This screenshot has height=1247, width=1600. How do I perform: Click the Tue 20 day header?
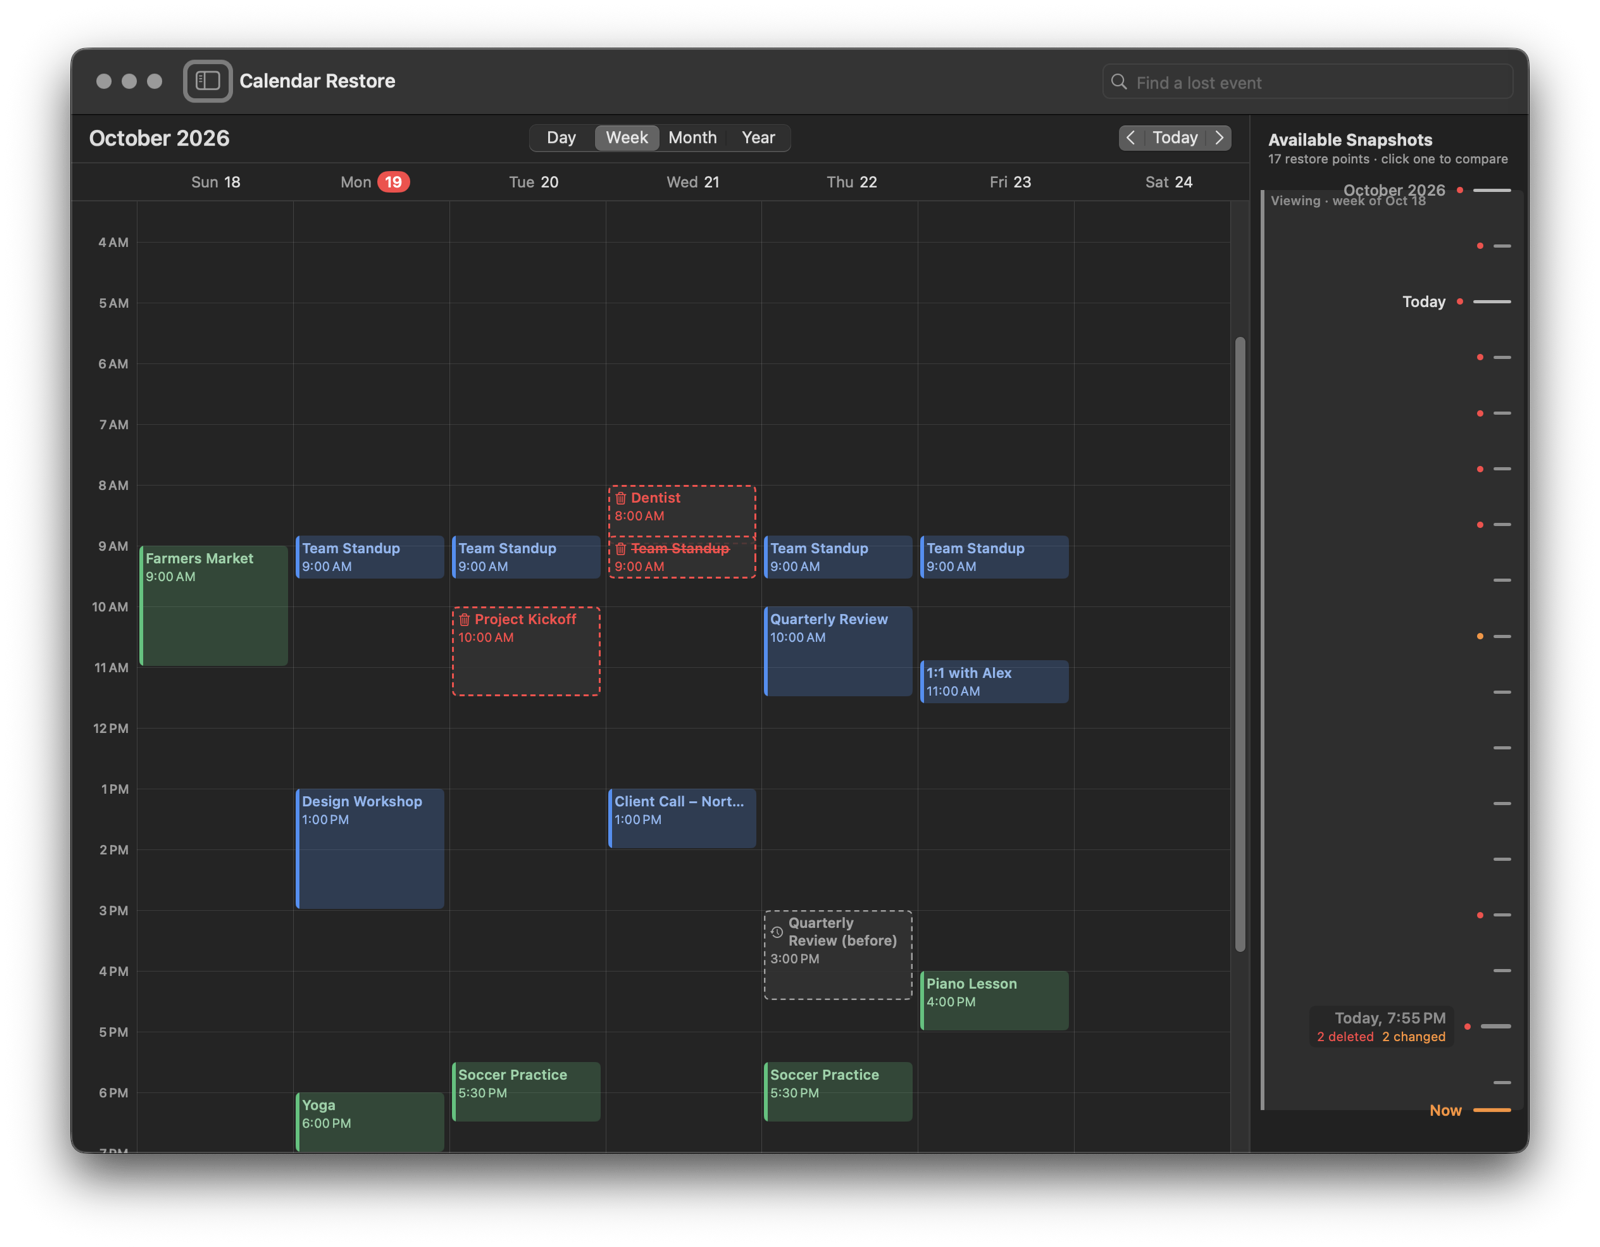pyautogui.click(x=534, y=182)
